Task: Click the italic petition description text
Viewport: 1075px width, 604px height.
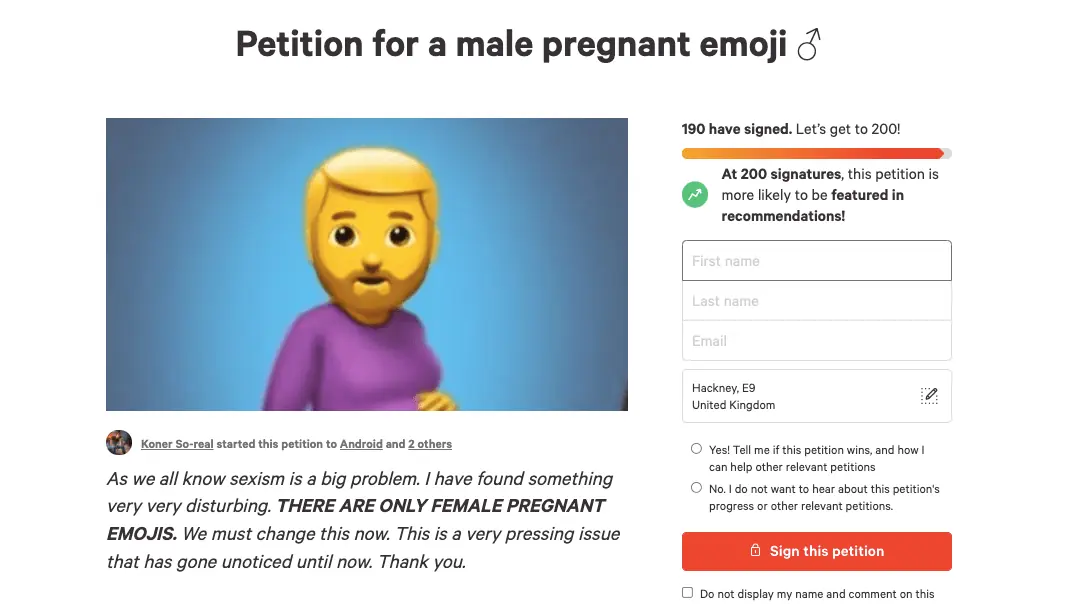Action: tap(364, 520)
